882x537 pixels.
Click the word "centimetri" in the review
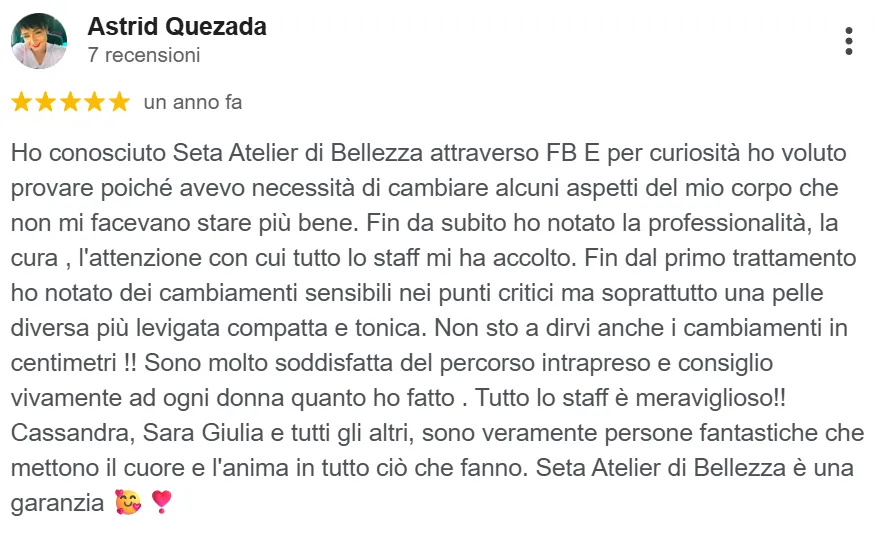point(64,363)
